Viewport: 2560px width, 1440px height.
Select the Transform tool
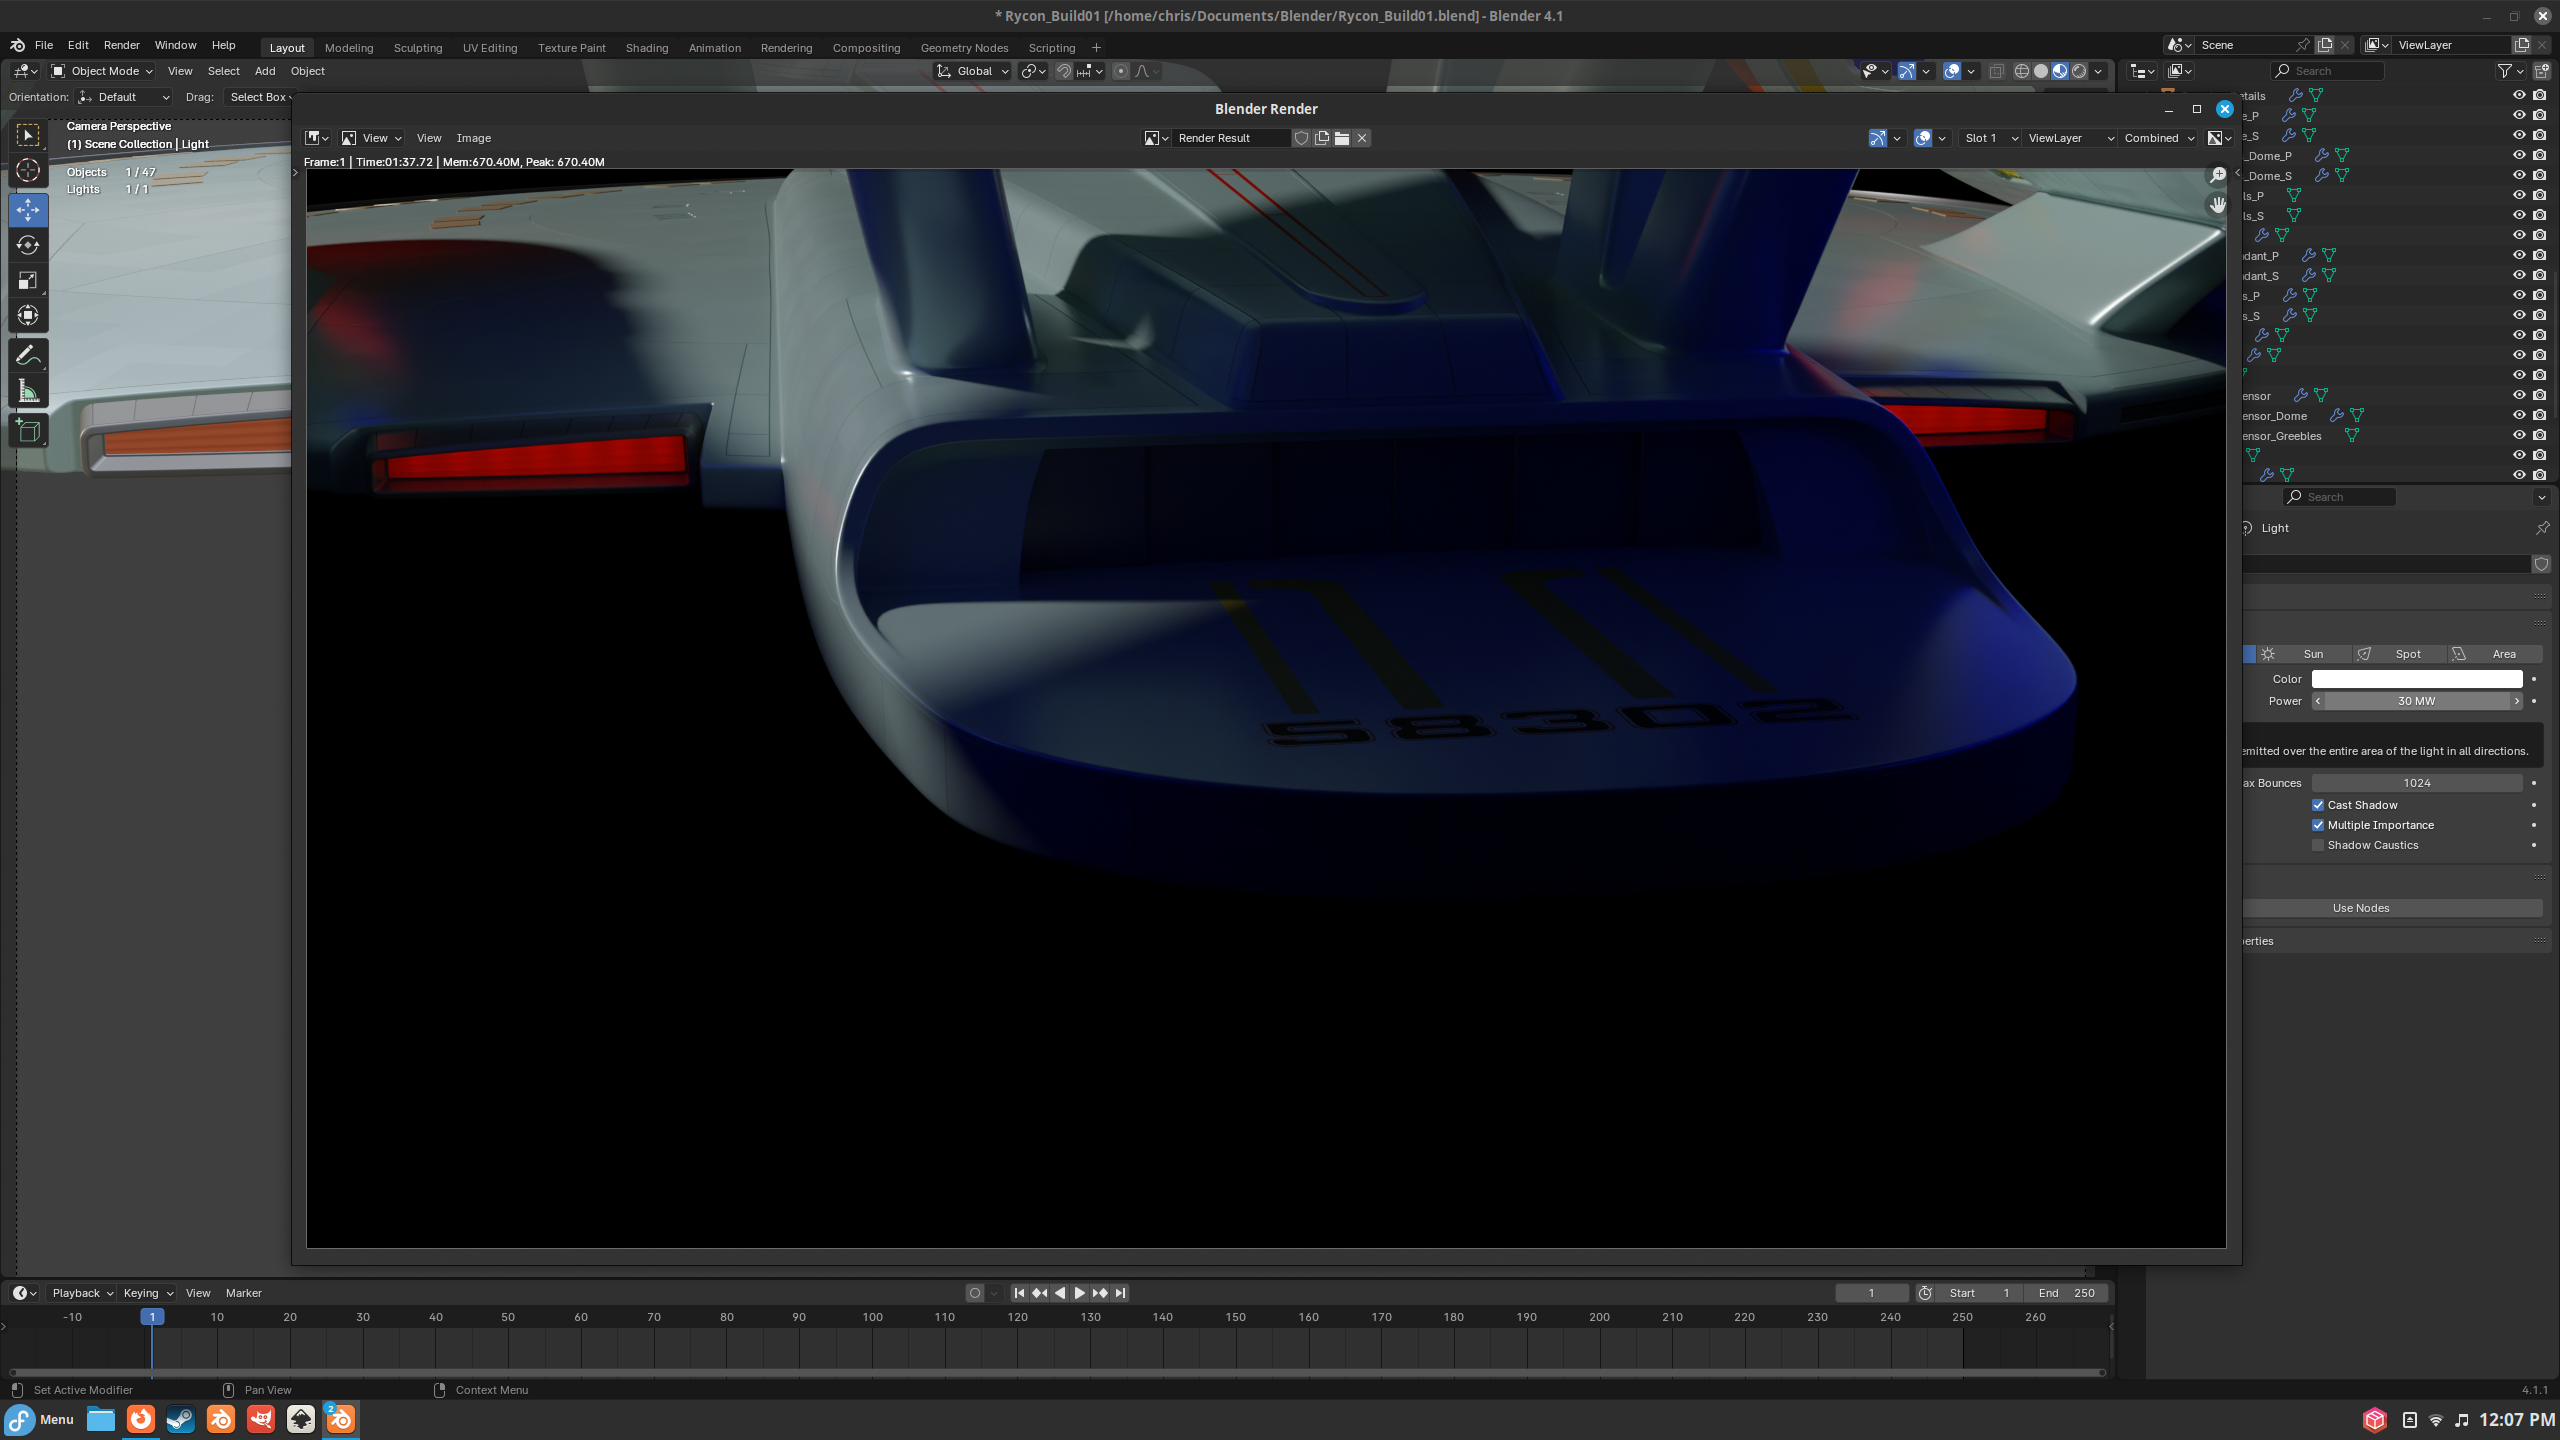pyautogui.click(x=28, y=316)
